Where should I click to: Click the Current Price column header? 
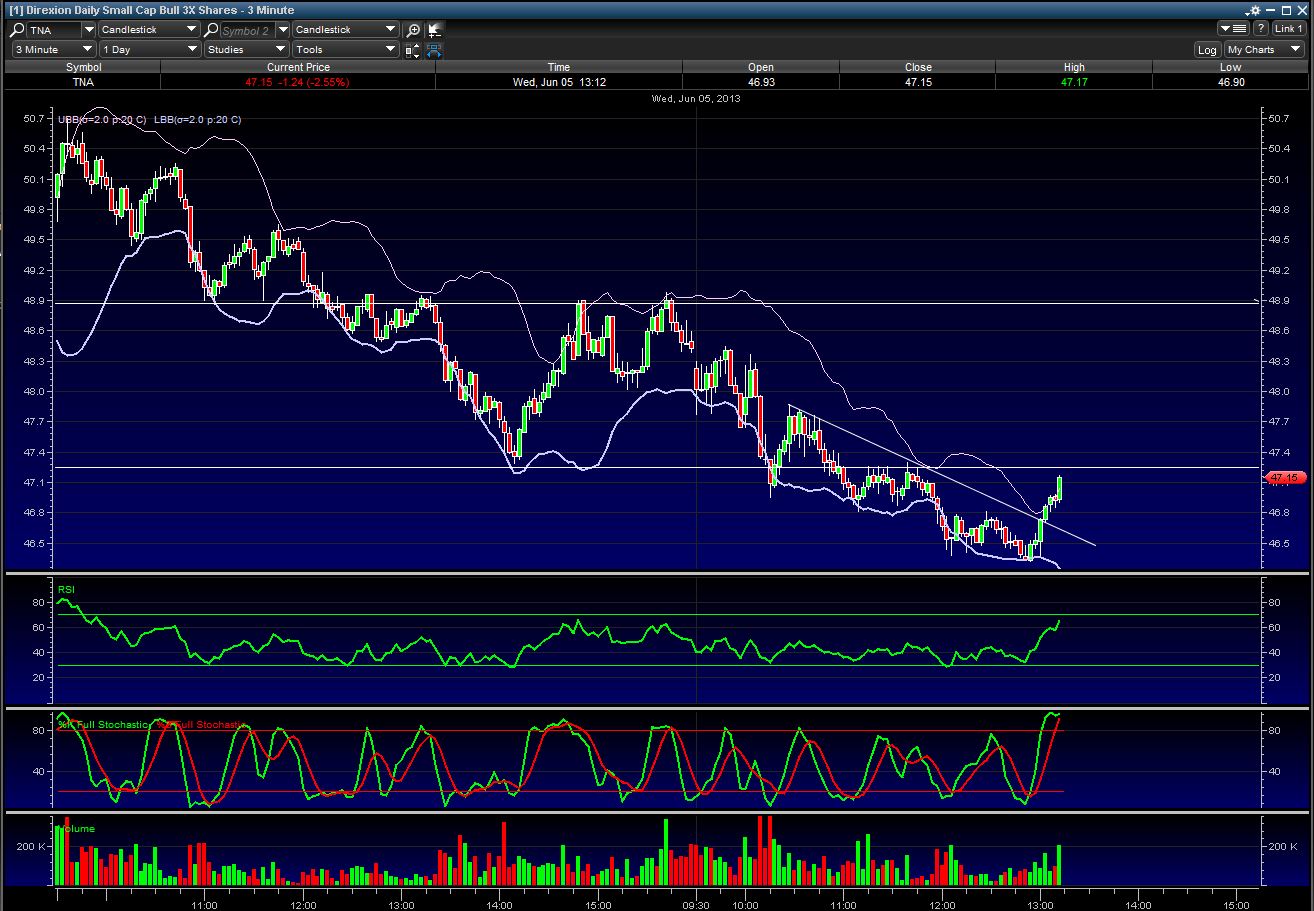(298, 67)
